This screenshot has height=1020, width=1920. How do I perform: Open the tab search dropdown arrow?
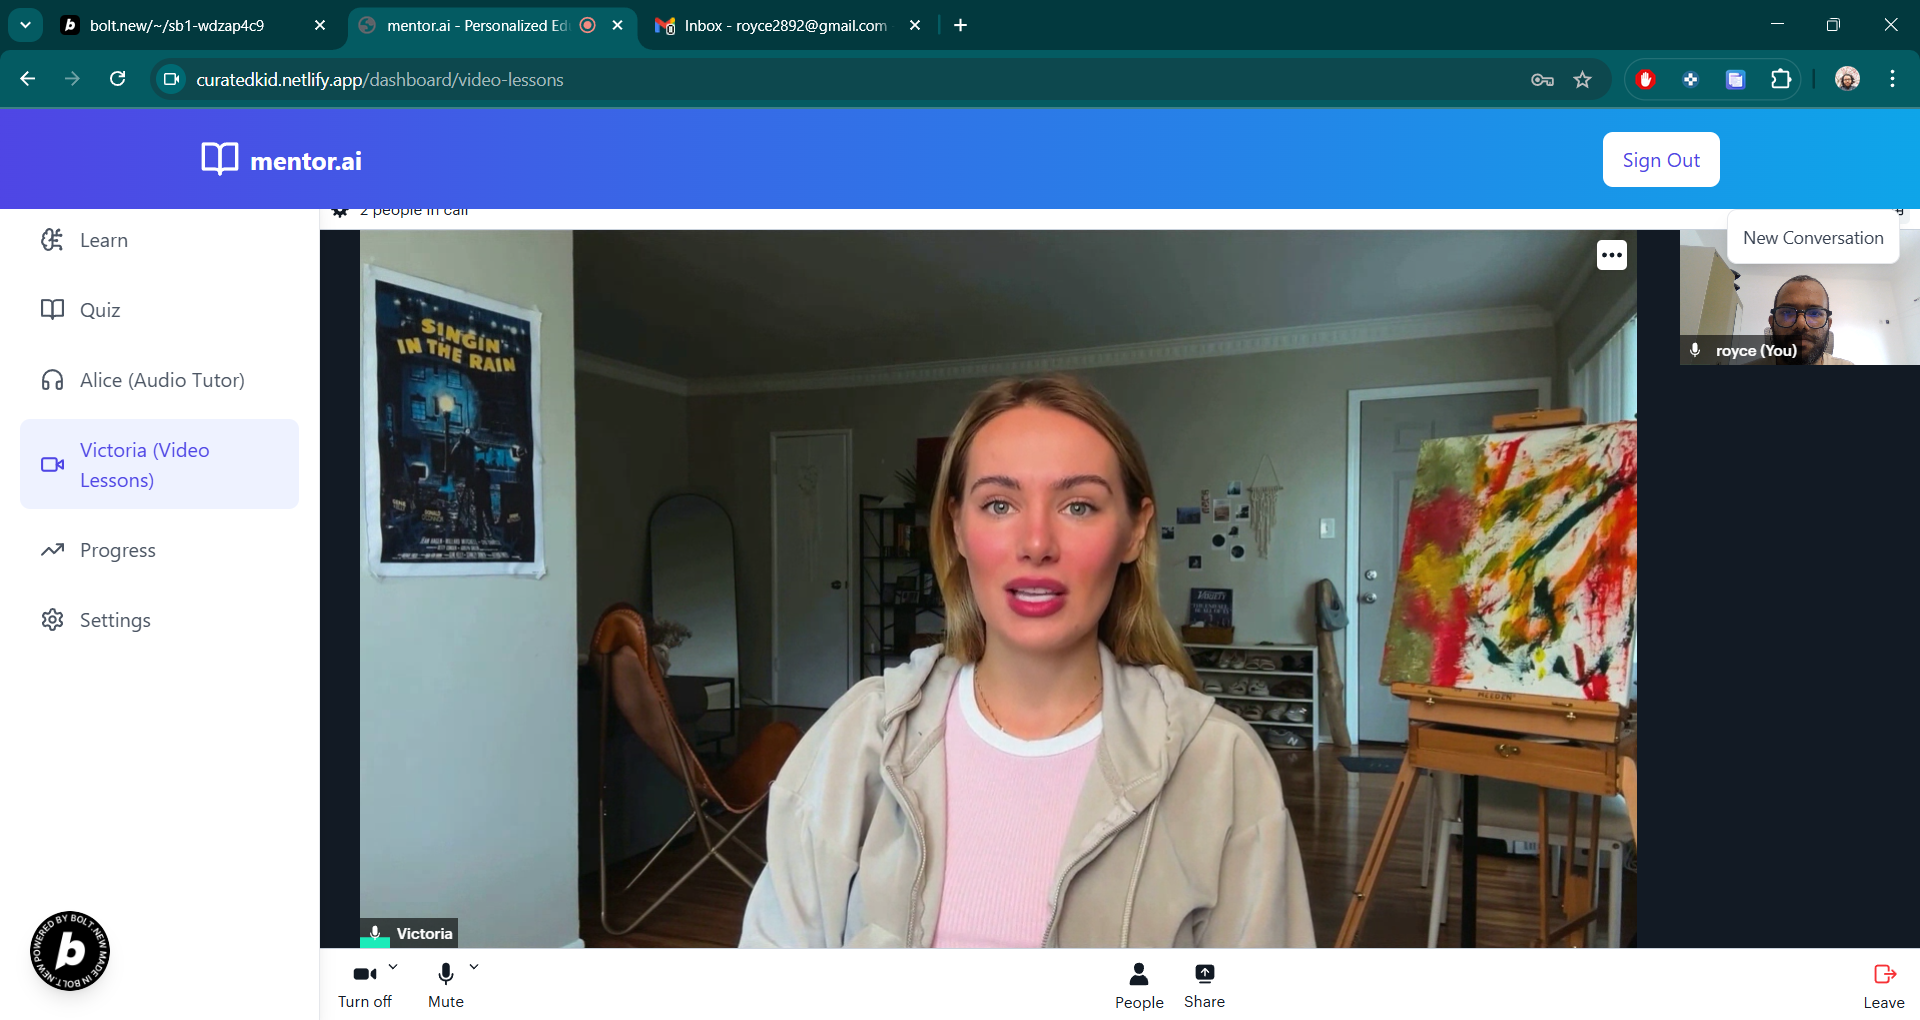click(25, 25)
